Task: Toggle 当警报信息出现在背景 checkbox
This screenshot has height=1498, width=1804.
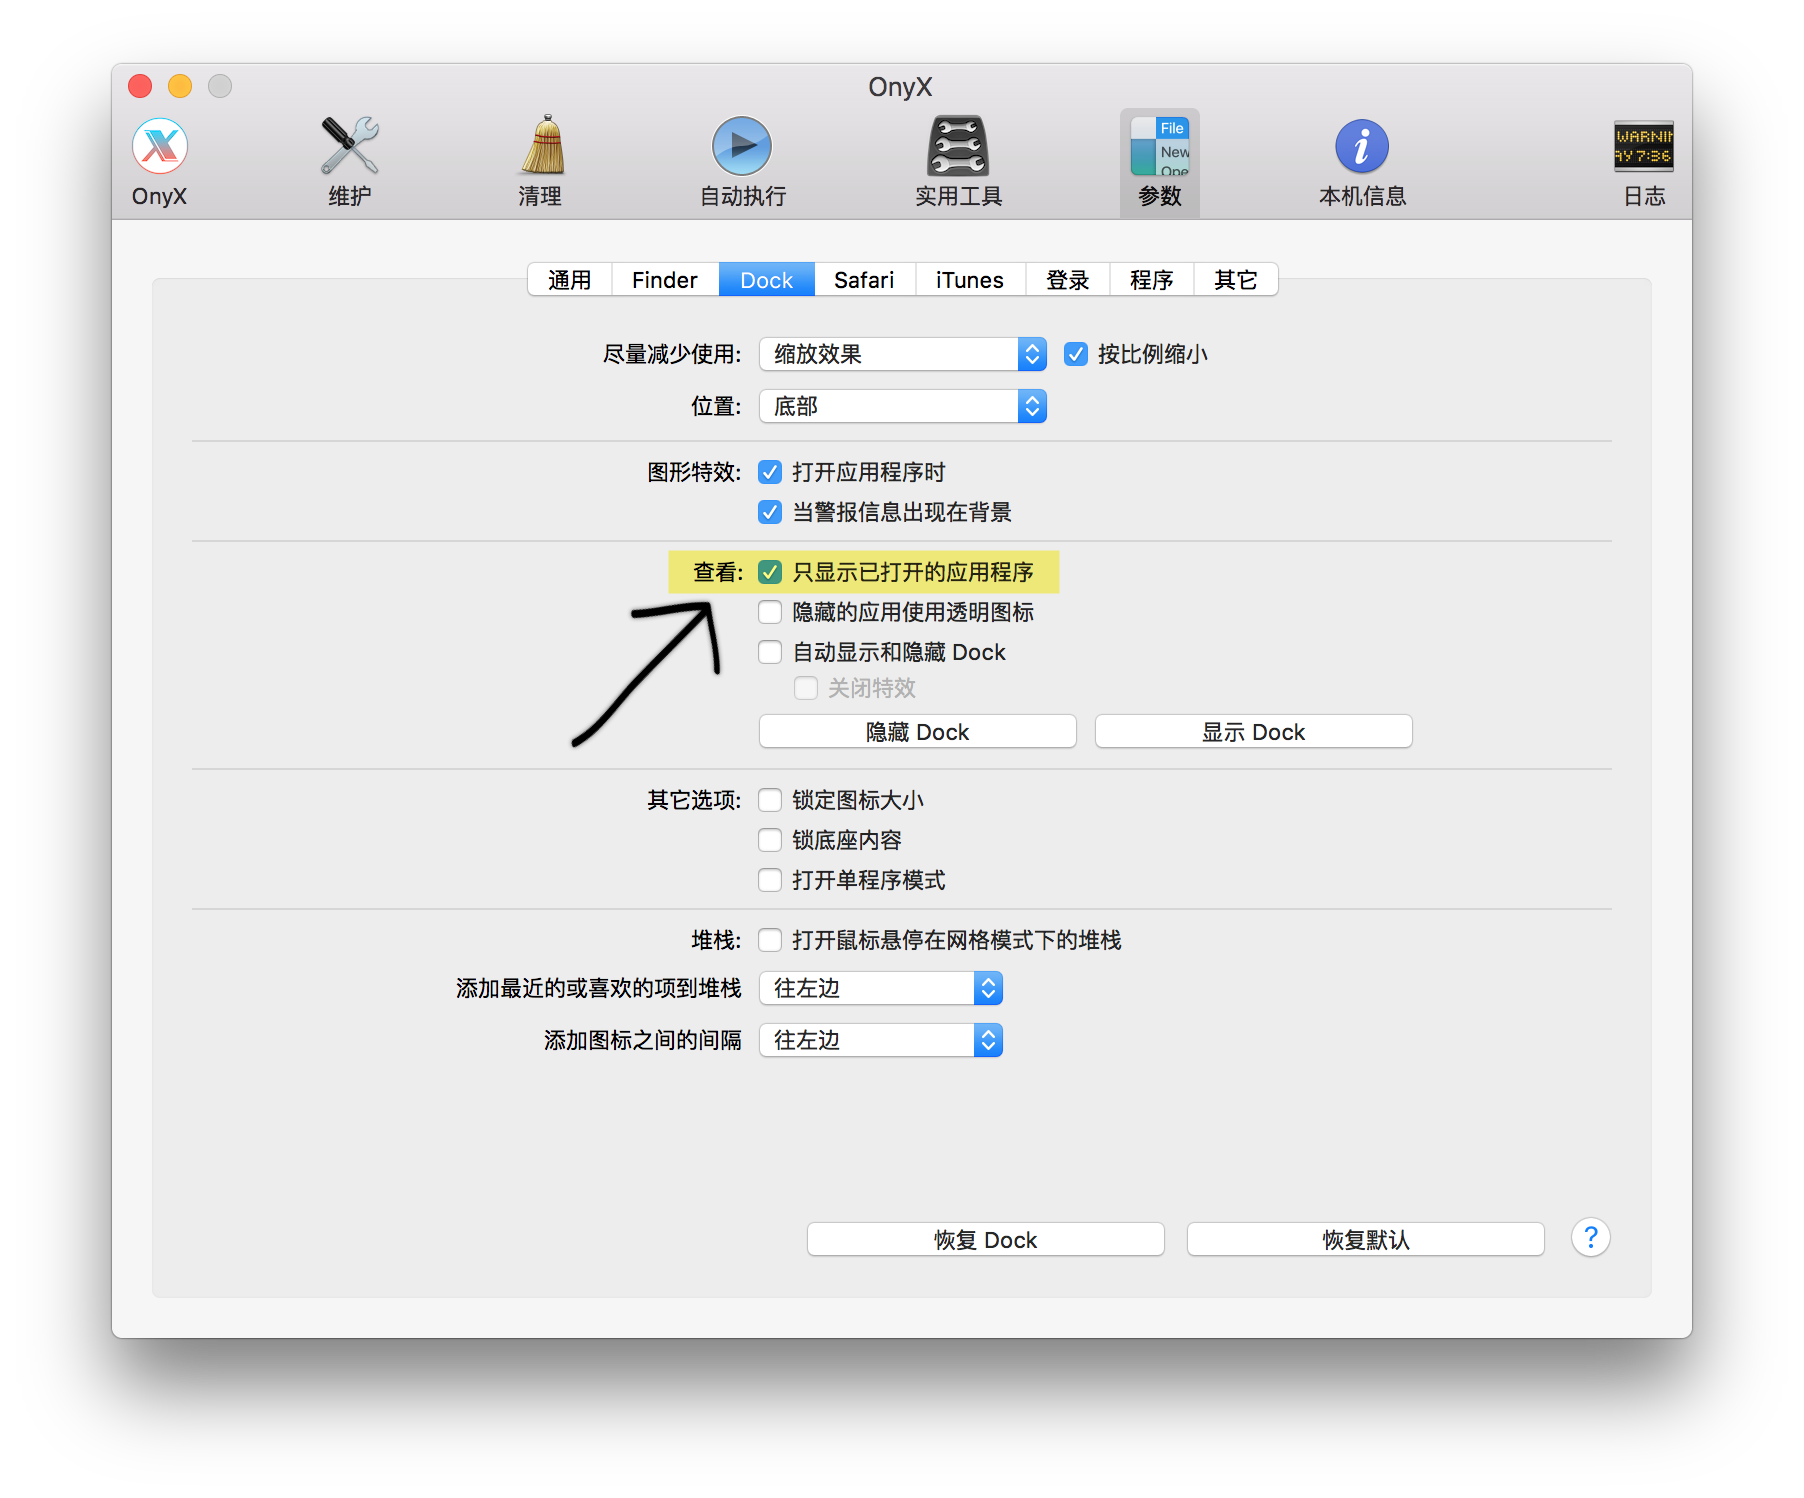Action: 770,512
